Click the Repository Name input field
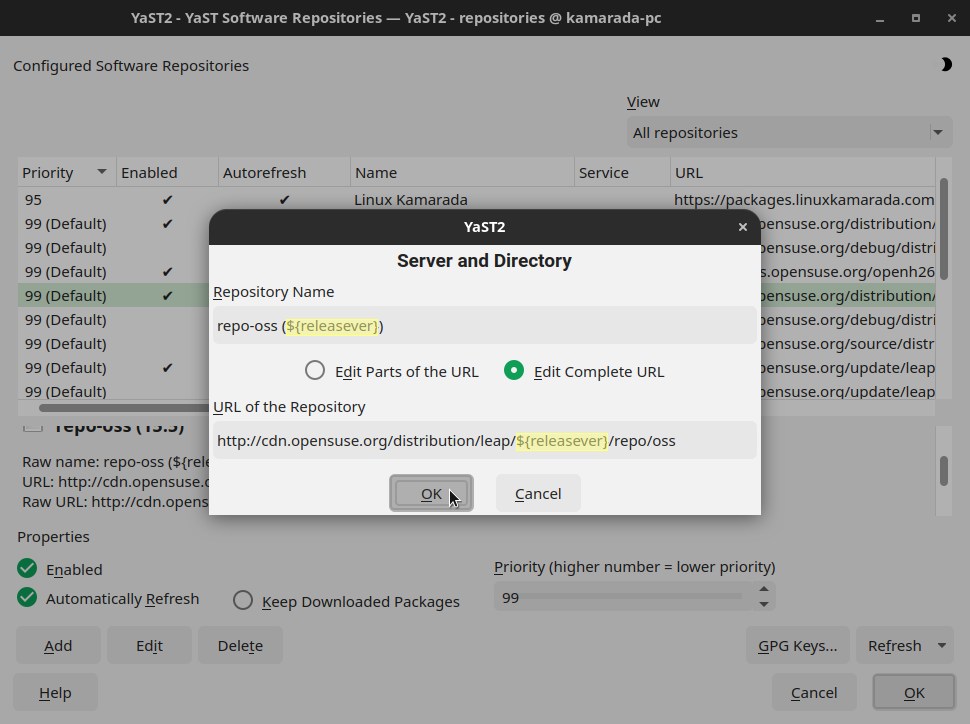The height and width of the screenshot is (724, 970). [484, 325]
